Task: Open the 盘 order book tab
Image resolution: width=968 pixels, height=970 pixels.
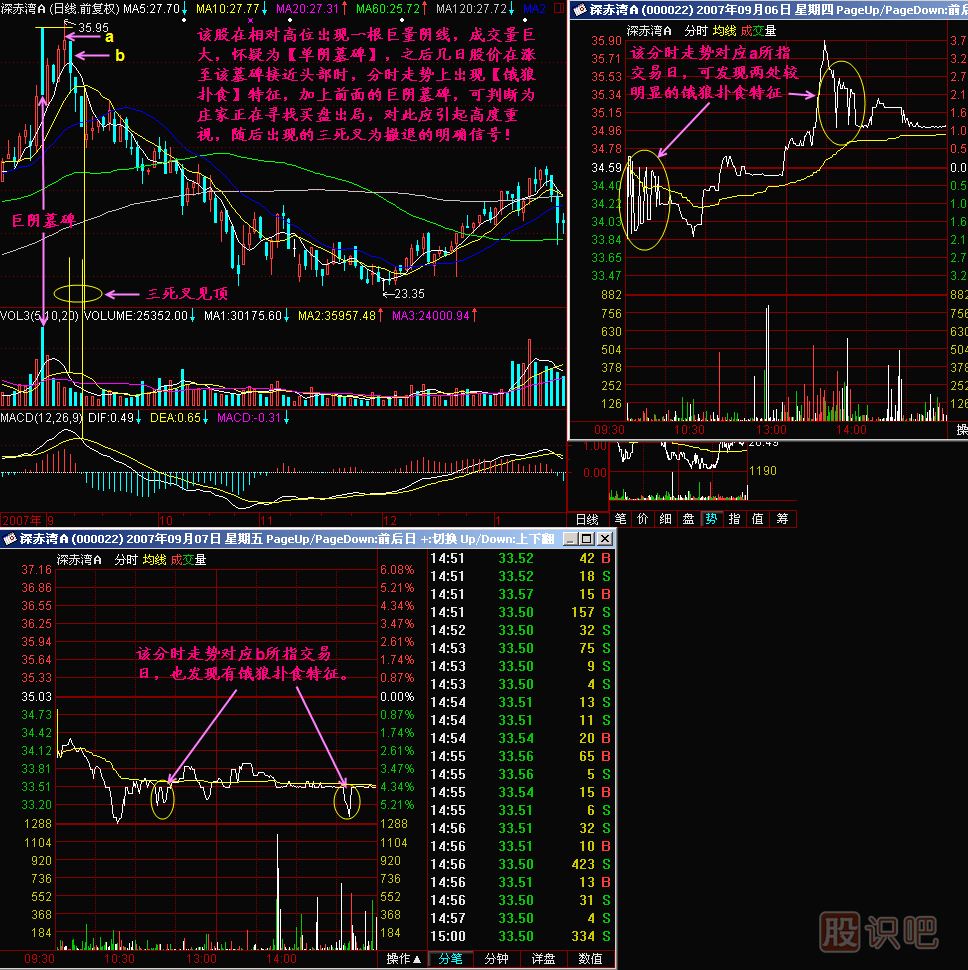Action: point(688,519)
